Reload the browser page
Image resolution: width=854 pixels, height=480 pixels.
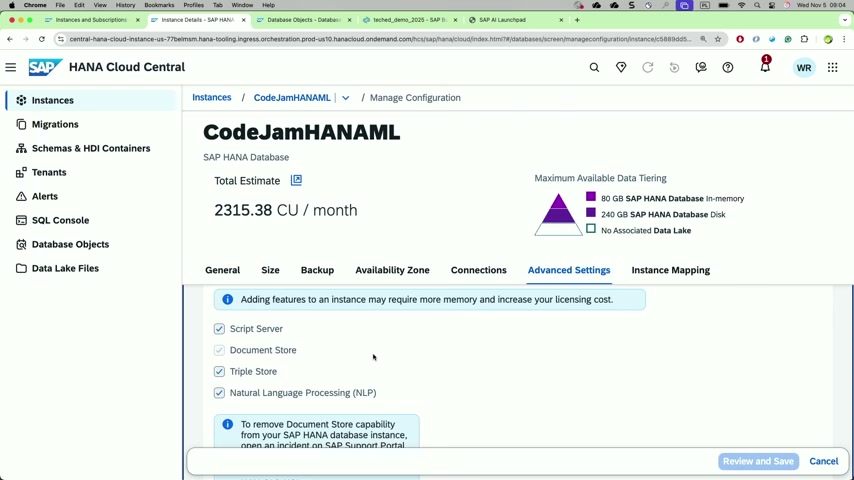click(x=41, y=39)
